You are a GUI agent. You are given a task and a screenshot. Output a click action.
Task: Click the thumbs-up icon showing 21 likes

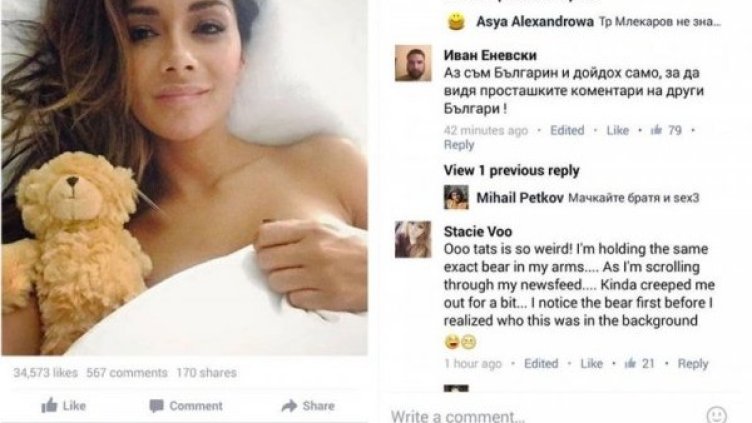click(x=630, y=363)
